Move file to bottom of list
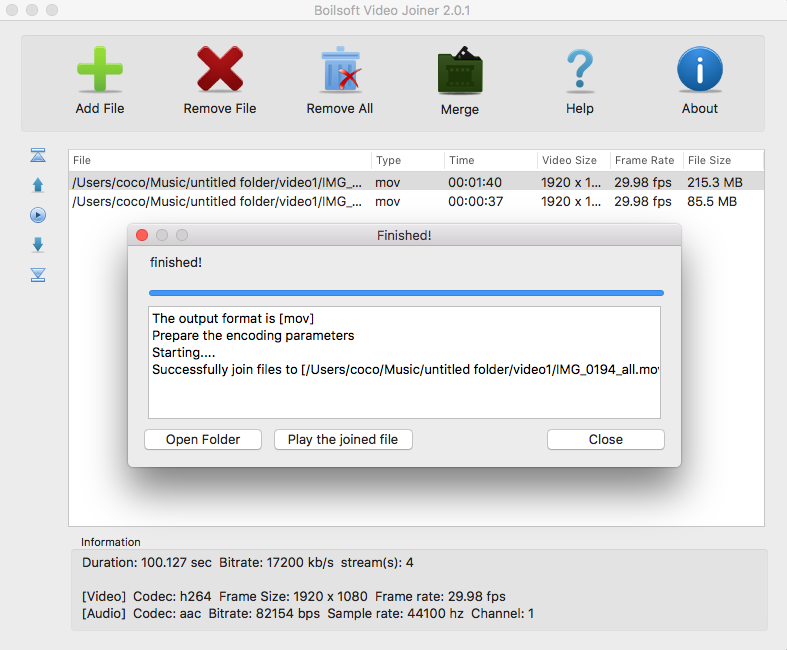The height and width of the screenshot is (650, 787). (x=38, y=275)
